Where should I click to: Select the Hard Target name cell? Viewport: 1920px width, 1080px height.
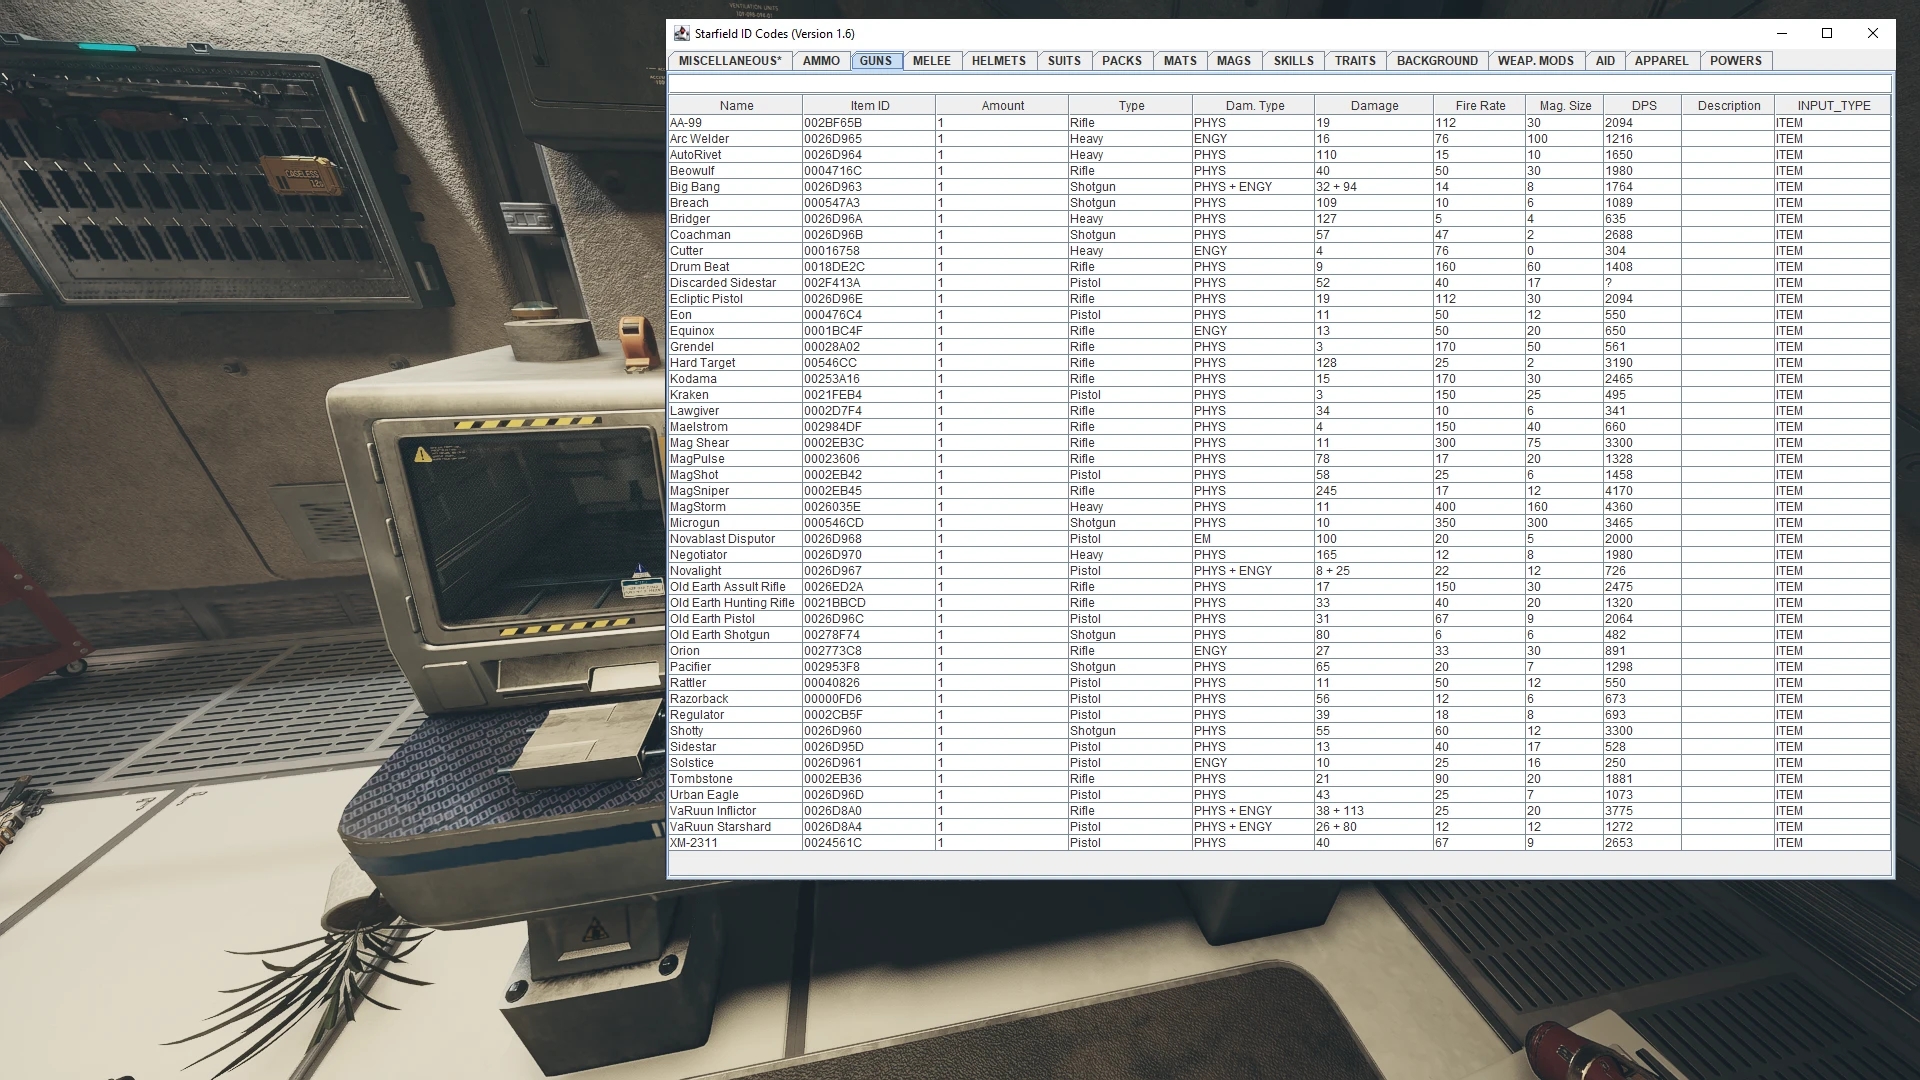tap(735, 363)
